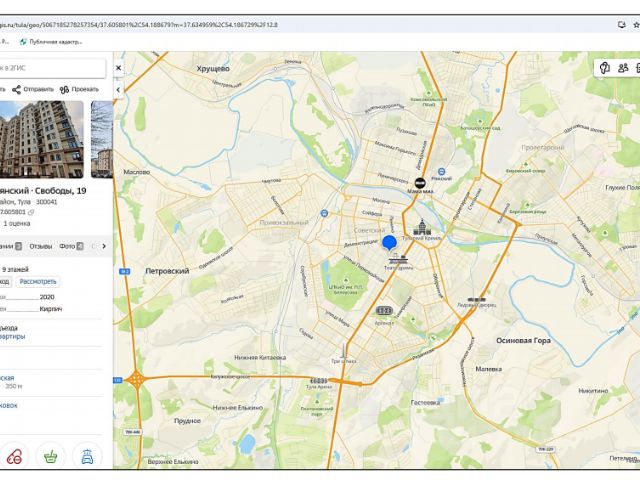This screenshot has height=480, width=640.
Task: Open the Фото tab
Action: pos(71,246)
